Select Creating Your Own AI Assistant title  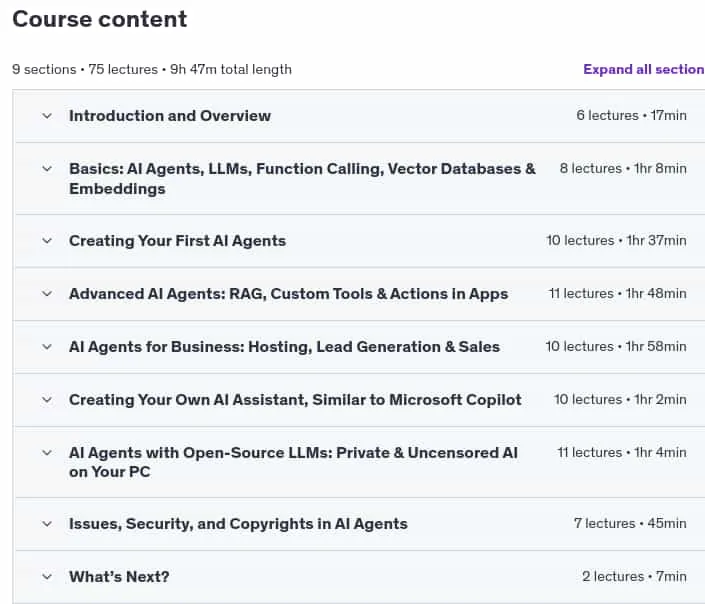[295, 400]
